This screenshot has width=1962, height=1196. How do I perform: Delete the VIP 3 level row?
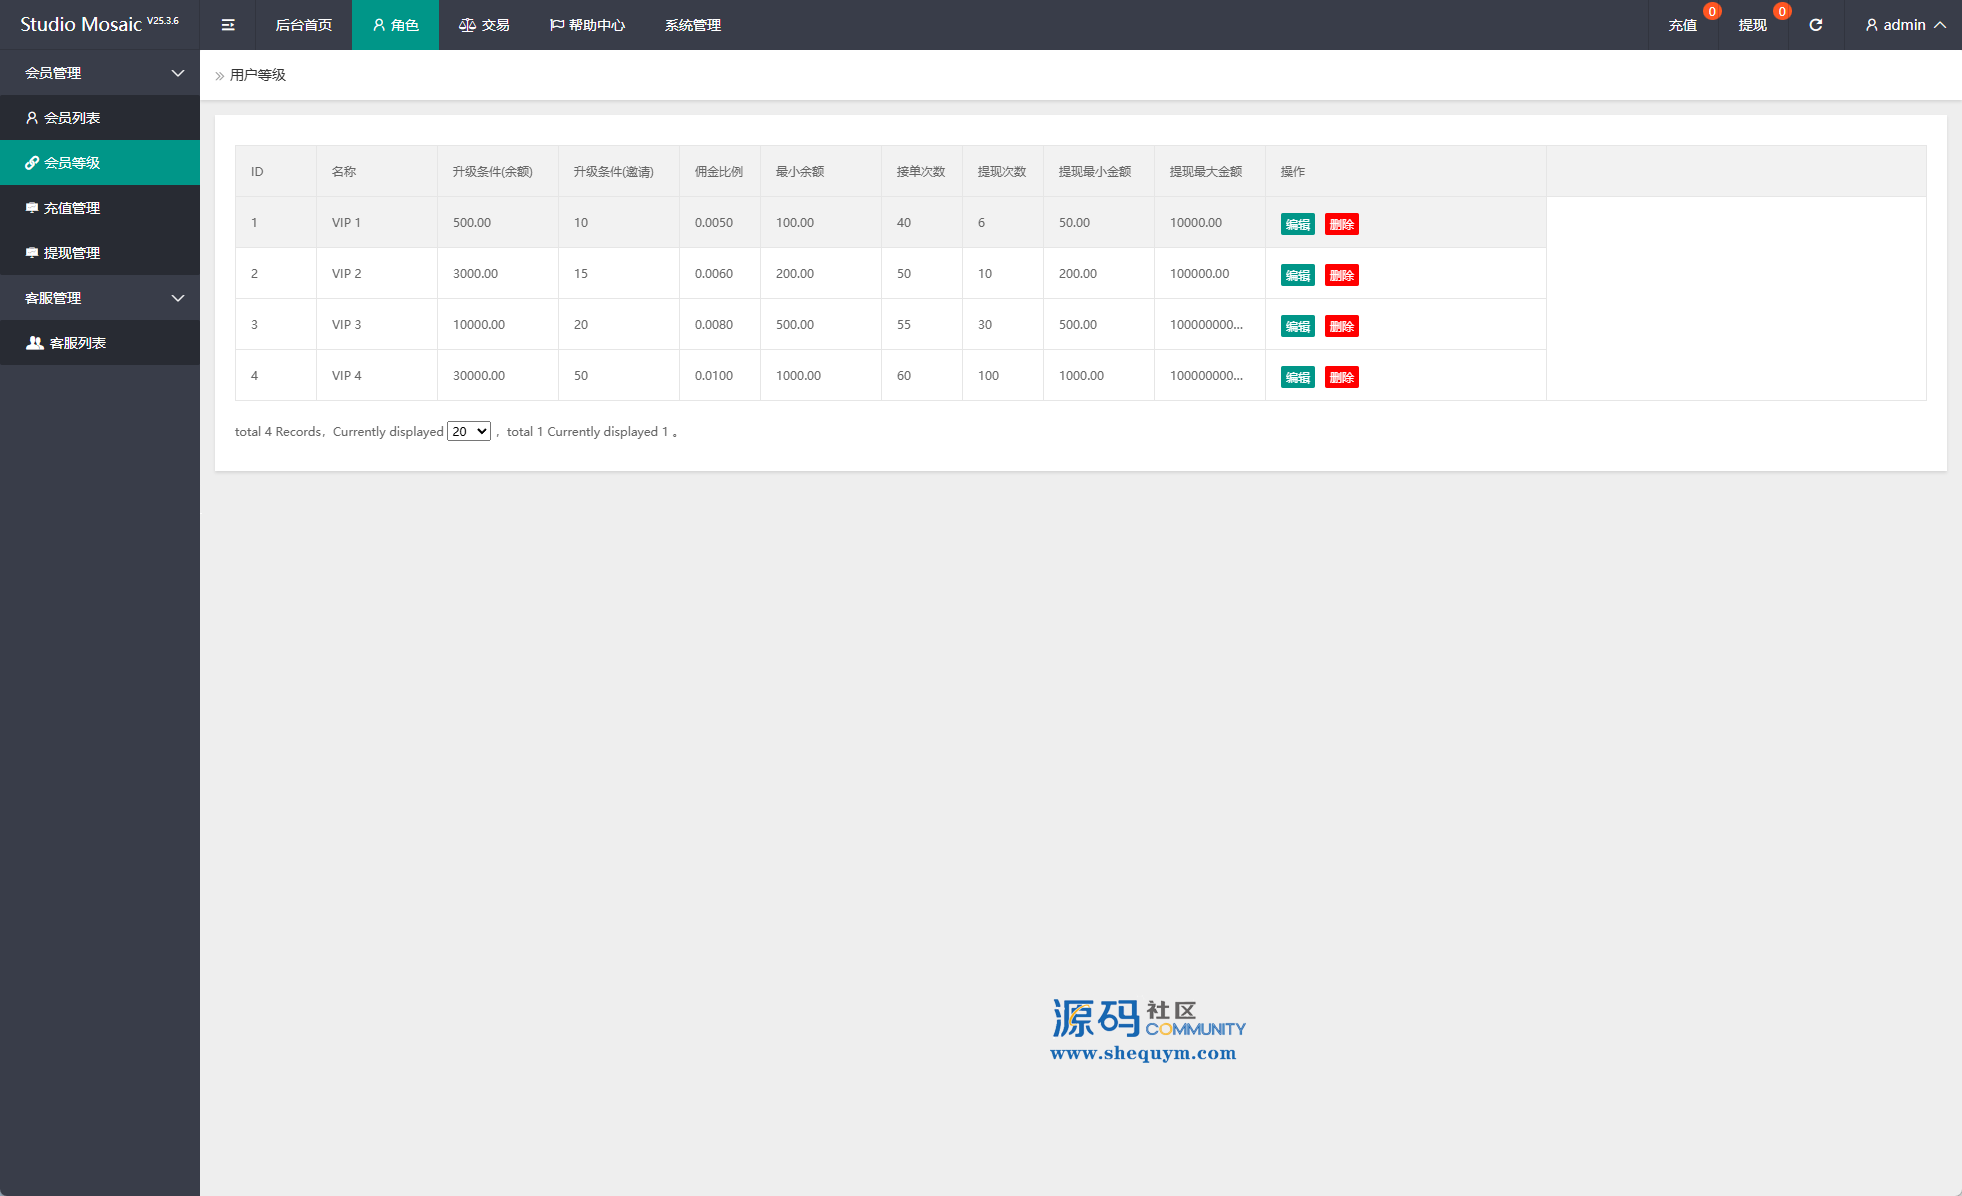point(1341,326)
